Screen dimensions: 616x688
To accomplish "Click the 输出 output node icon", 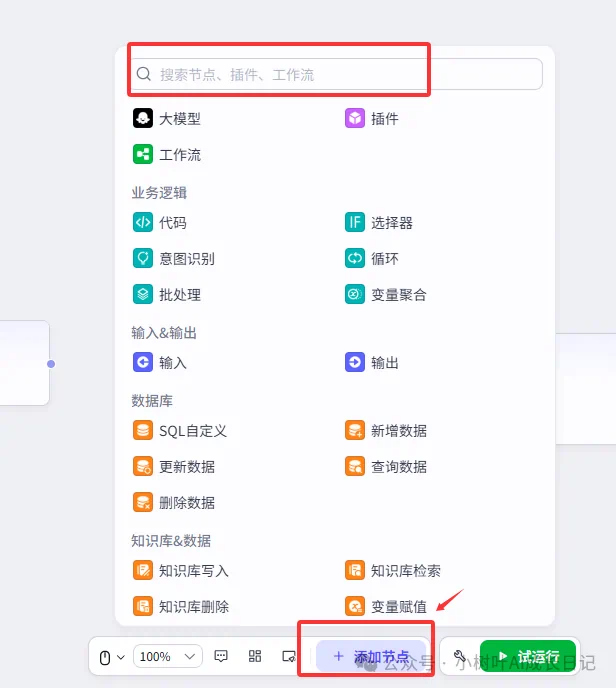I will [x=355, y=362].
